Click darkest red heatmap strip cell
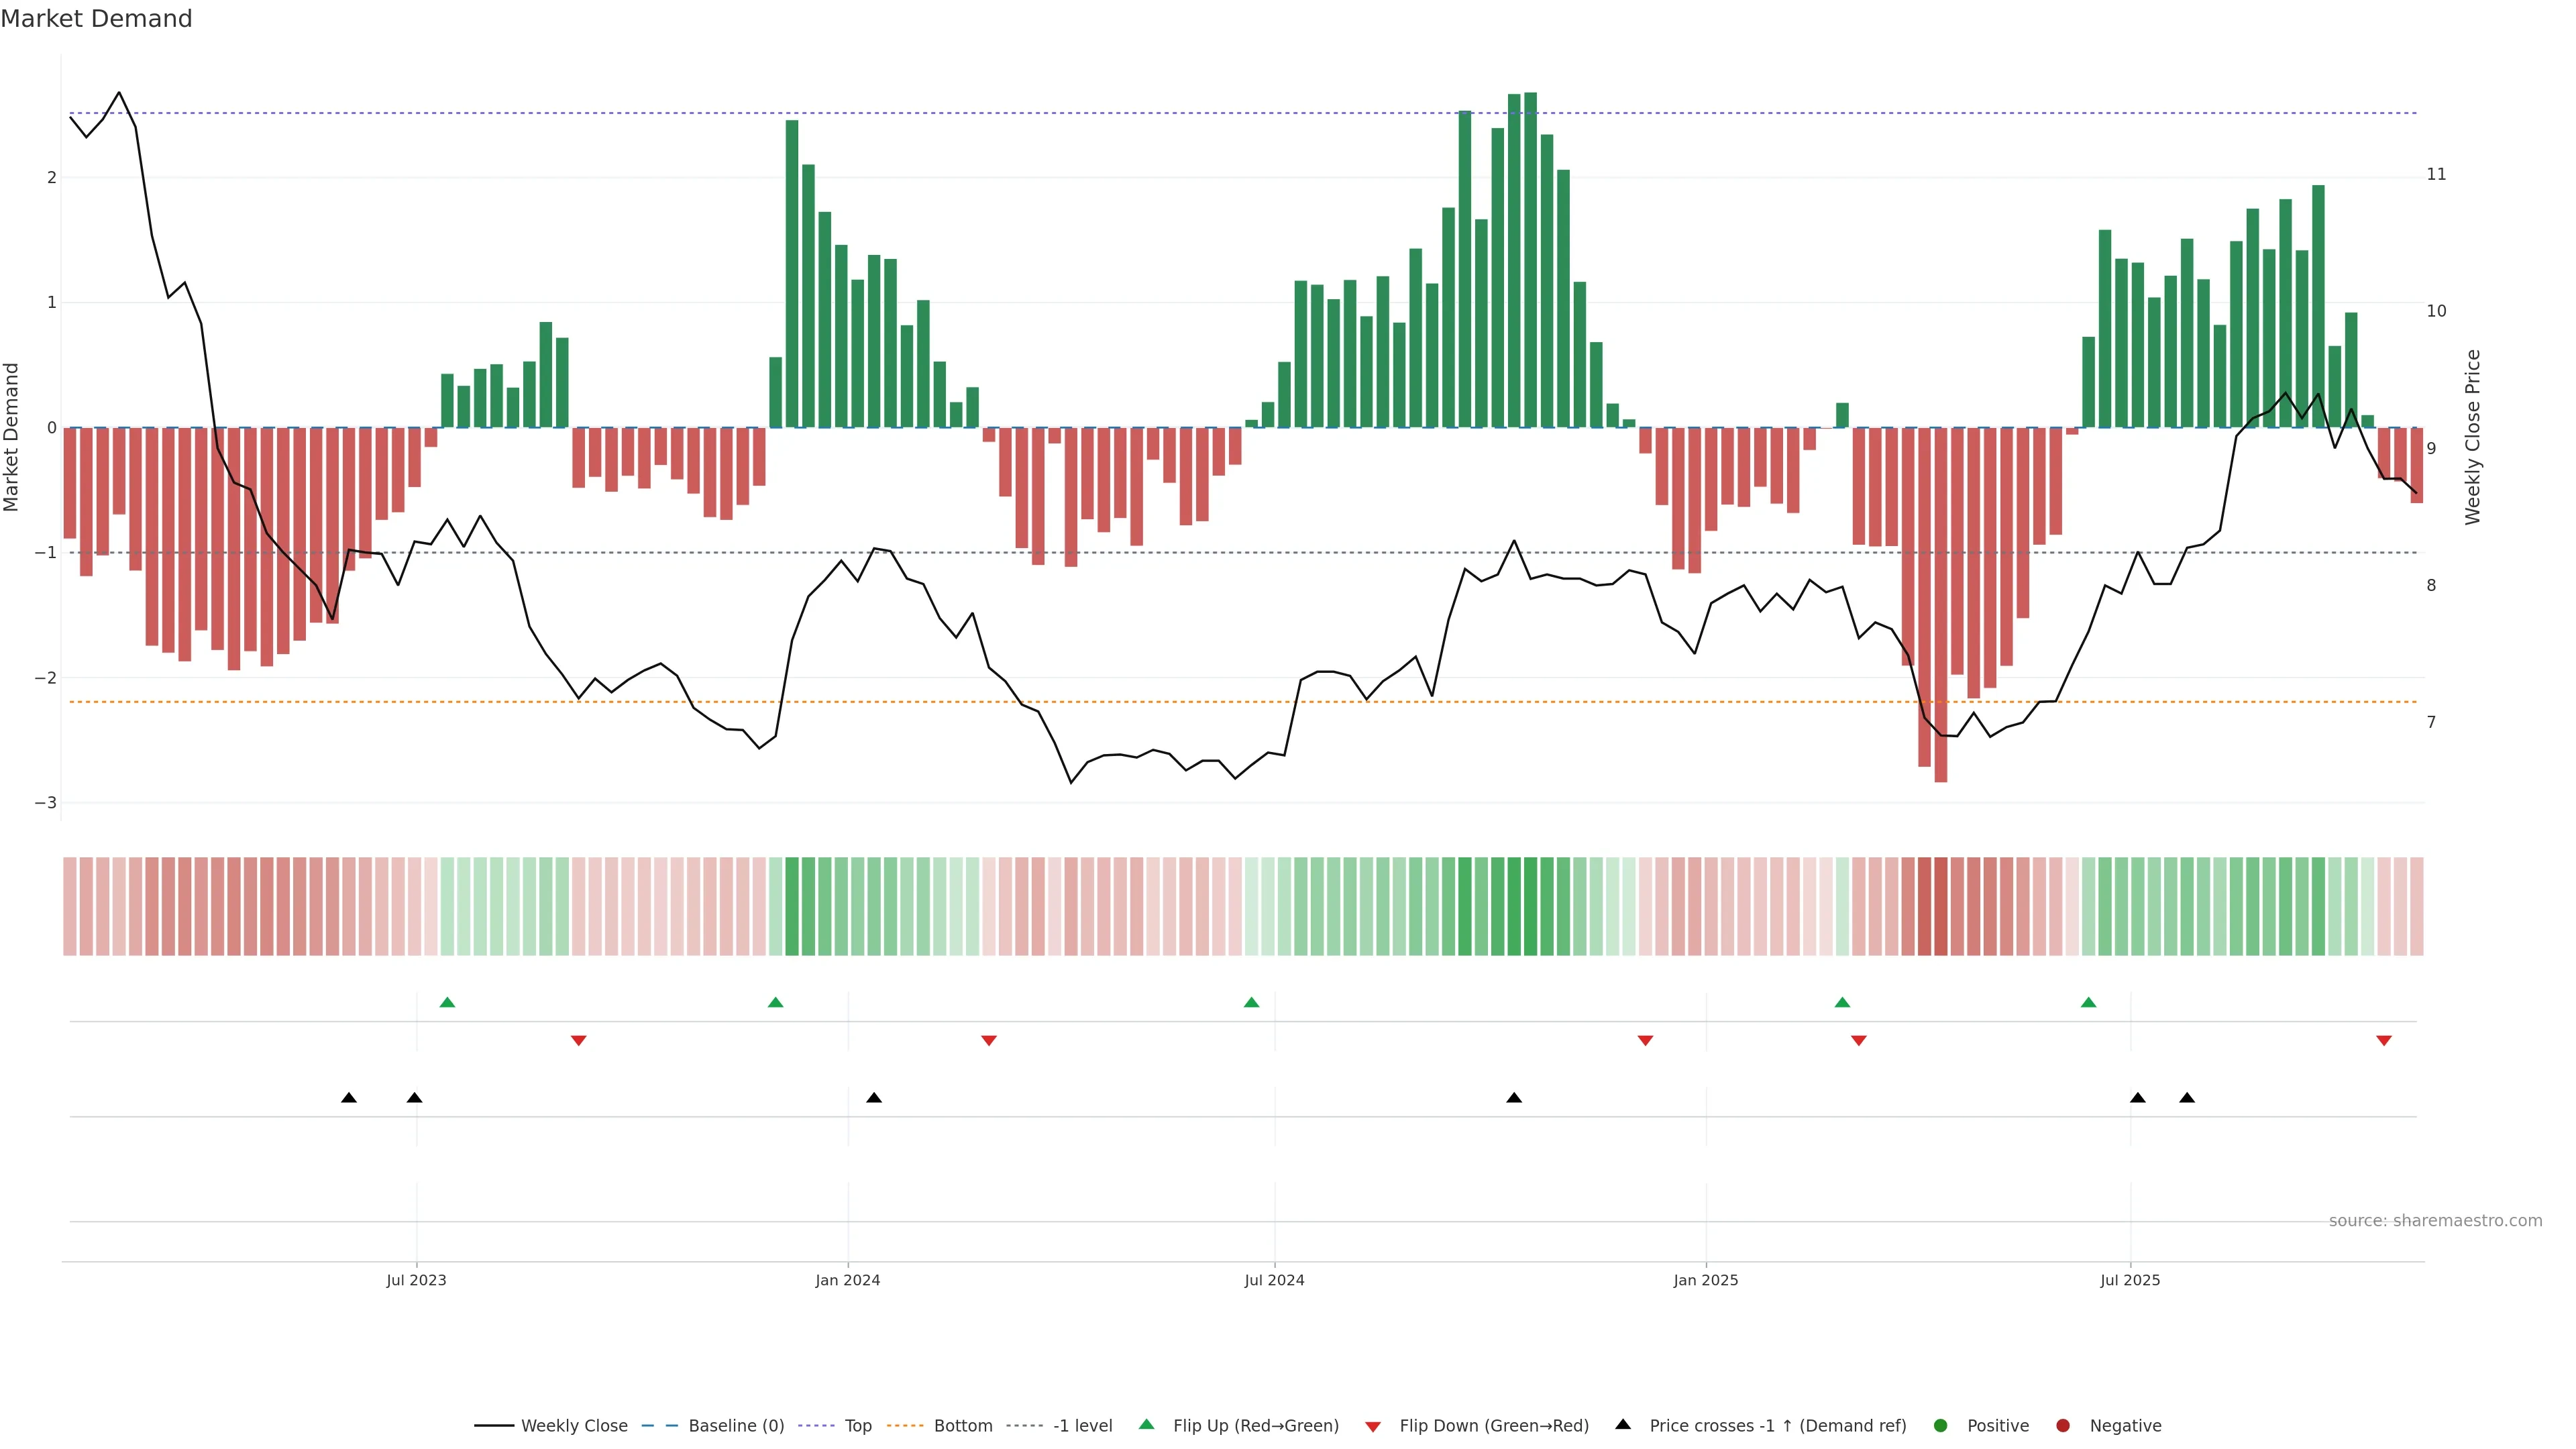Viewport: 2576px width, 1449px height. (1940, 906)
